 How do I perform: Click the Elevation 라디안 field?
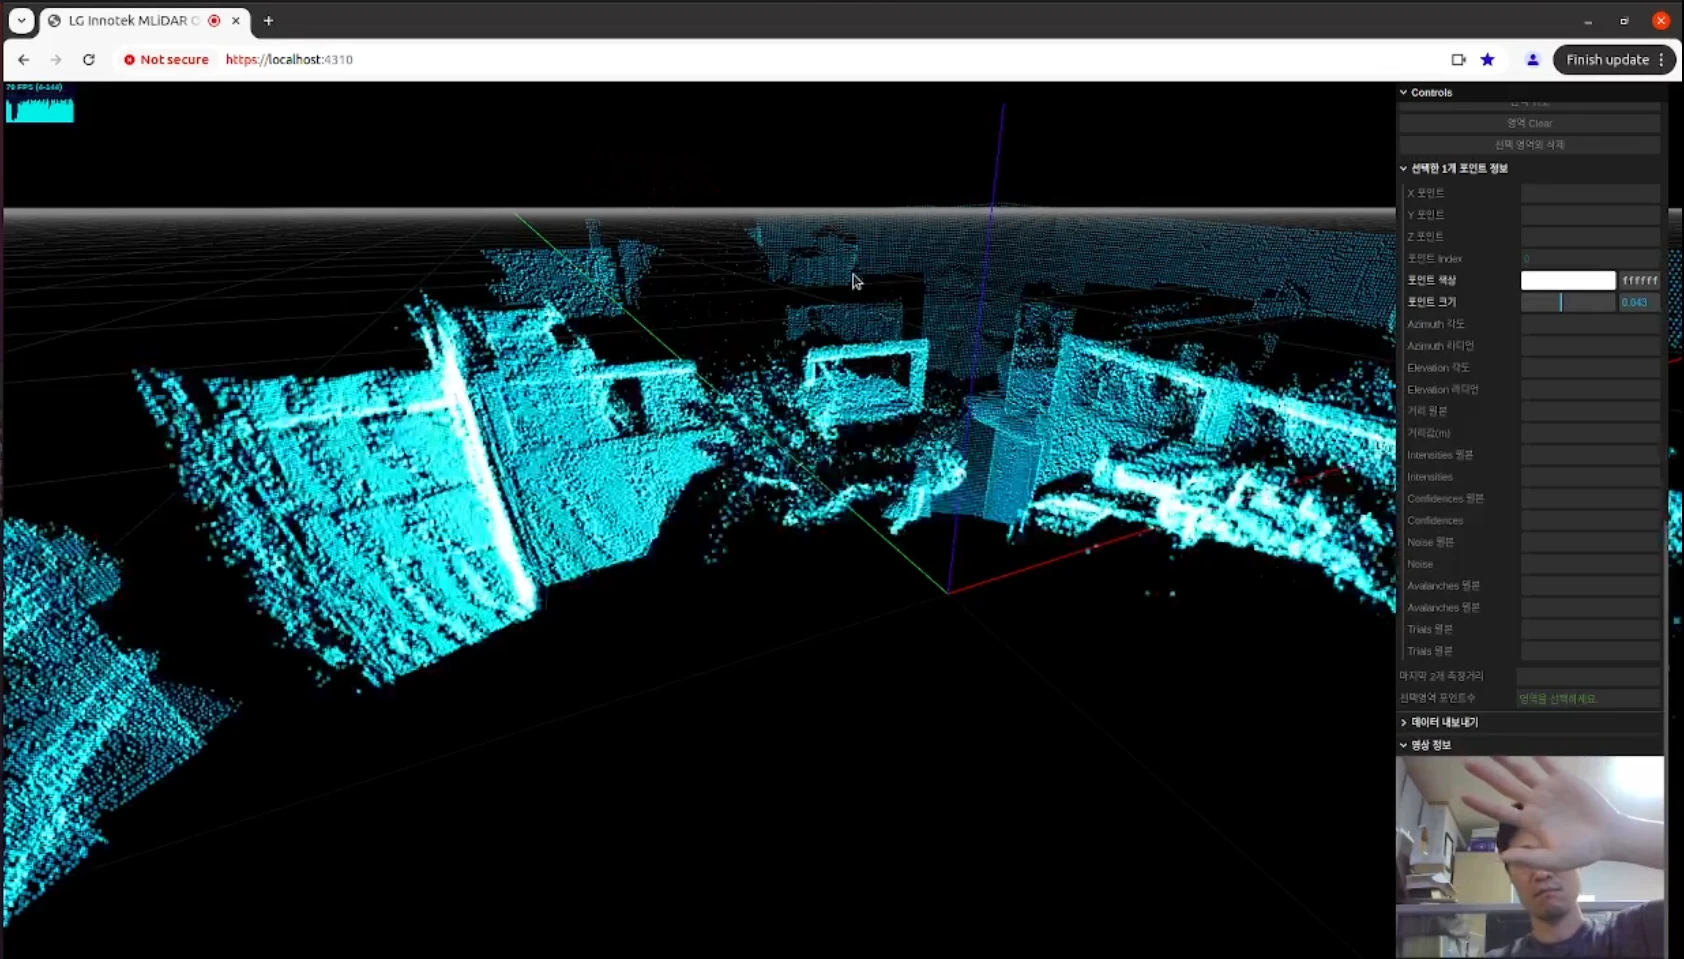click(x=1590, y=390)
